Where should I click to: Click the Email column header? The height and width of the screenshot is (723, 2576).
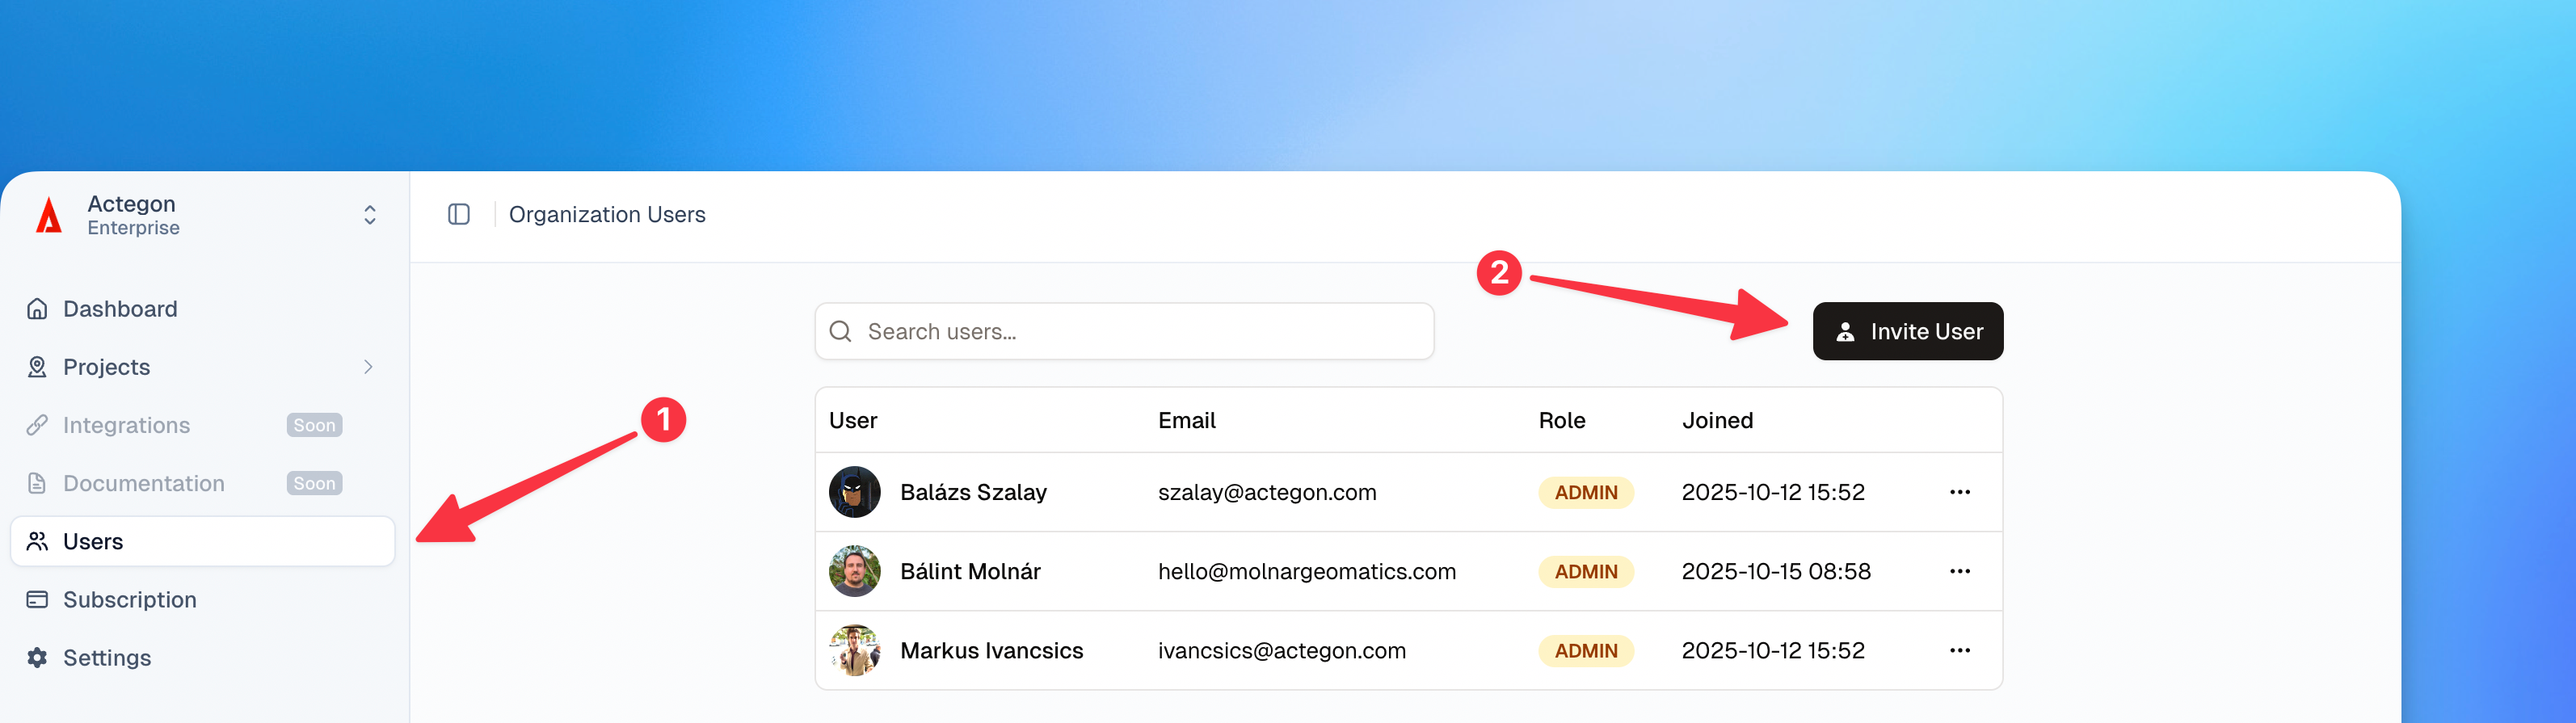1187,420
